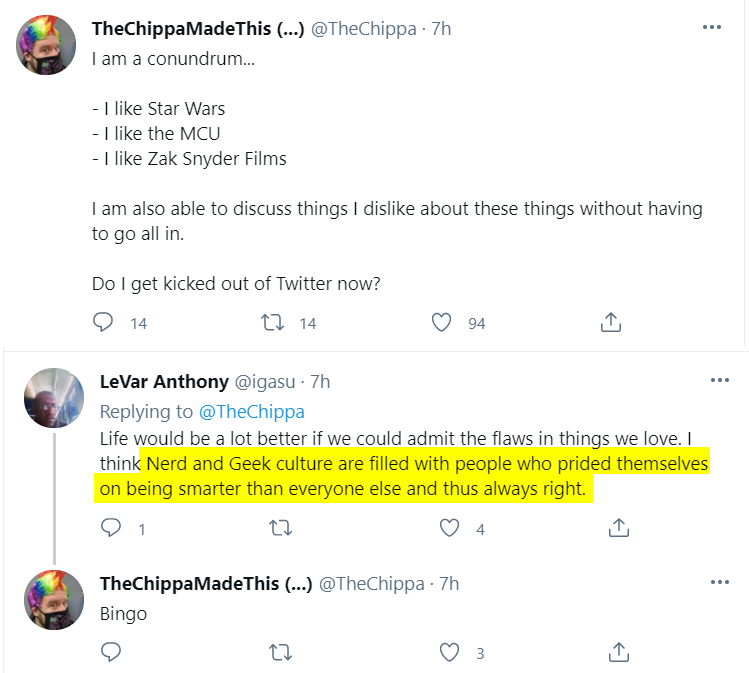Image resolution: width=749 pixels, height=673 pixels.
Task: Reply to the Bingo tweet
Action: pyautogui.click(x=111, y=652)
